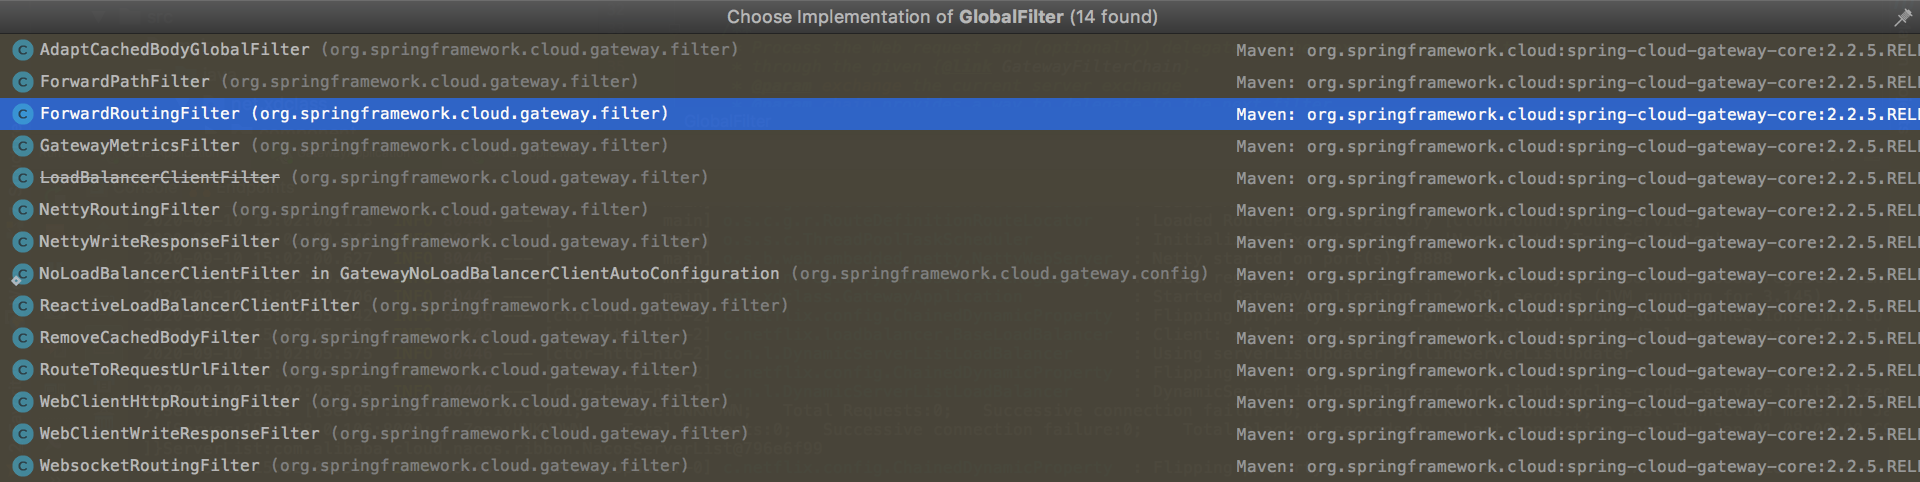The image size is (1920, 482).
Task: Choose NettyWriteResponseFilter from the list
Action: click(159, 242)
